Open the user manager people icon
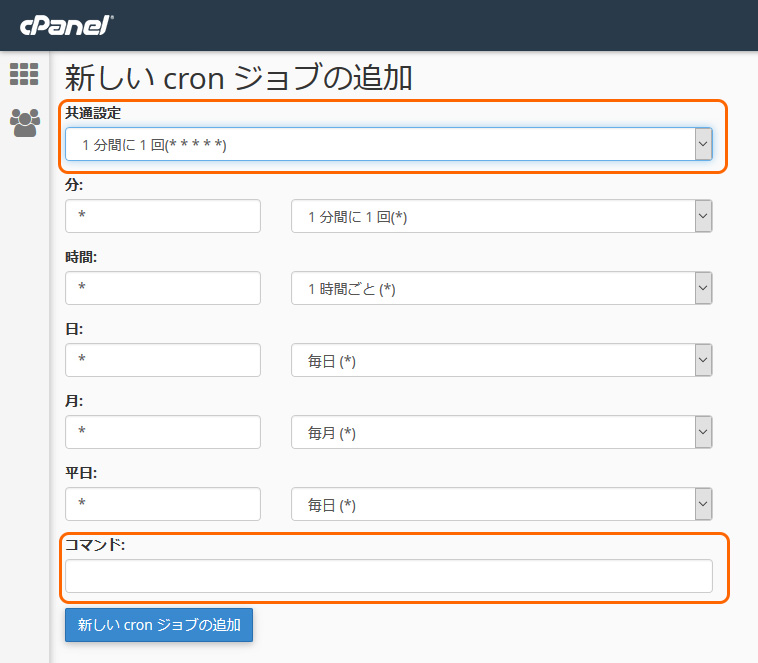Screen dimensions: 758x663 (x=25, y=123)
